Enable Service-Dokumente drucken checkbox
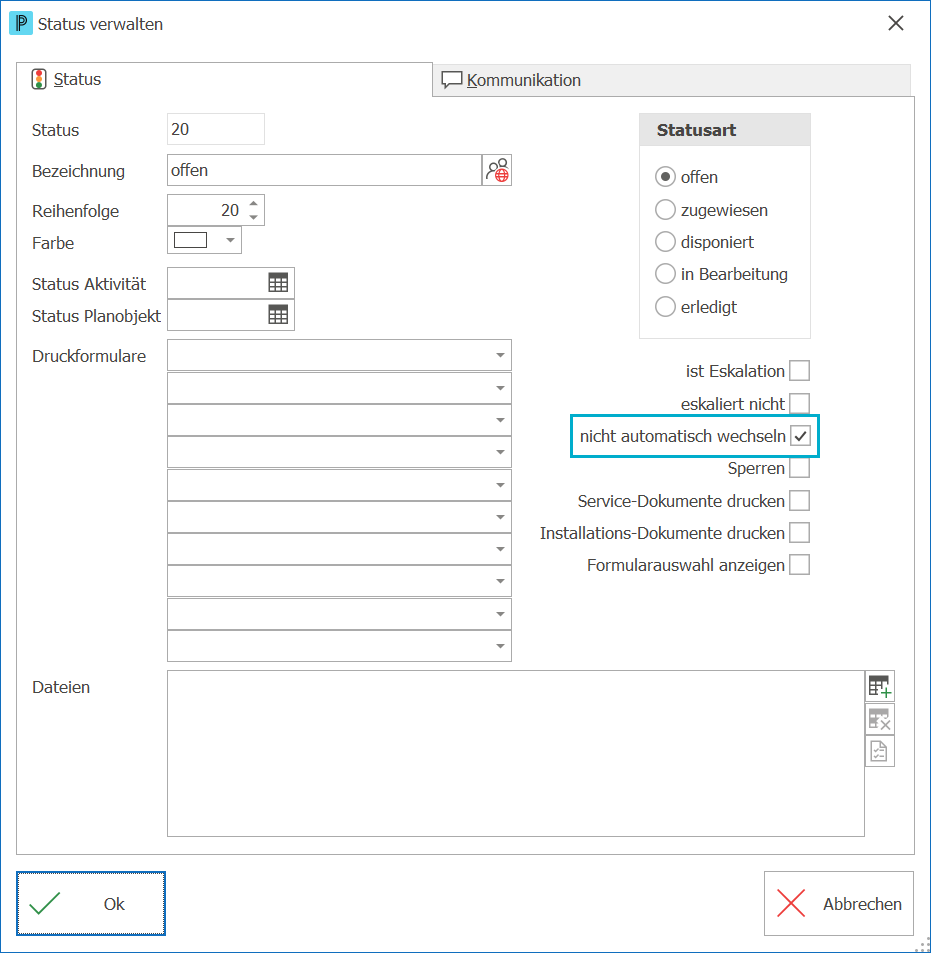This screenshot has width=931, height=953. tap(800, 501)
